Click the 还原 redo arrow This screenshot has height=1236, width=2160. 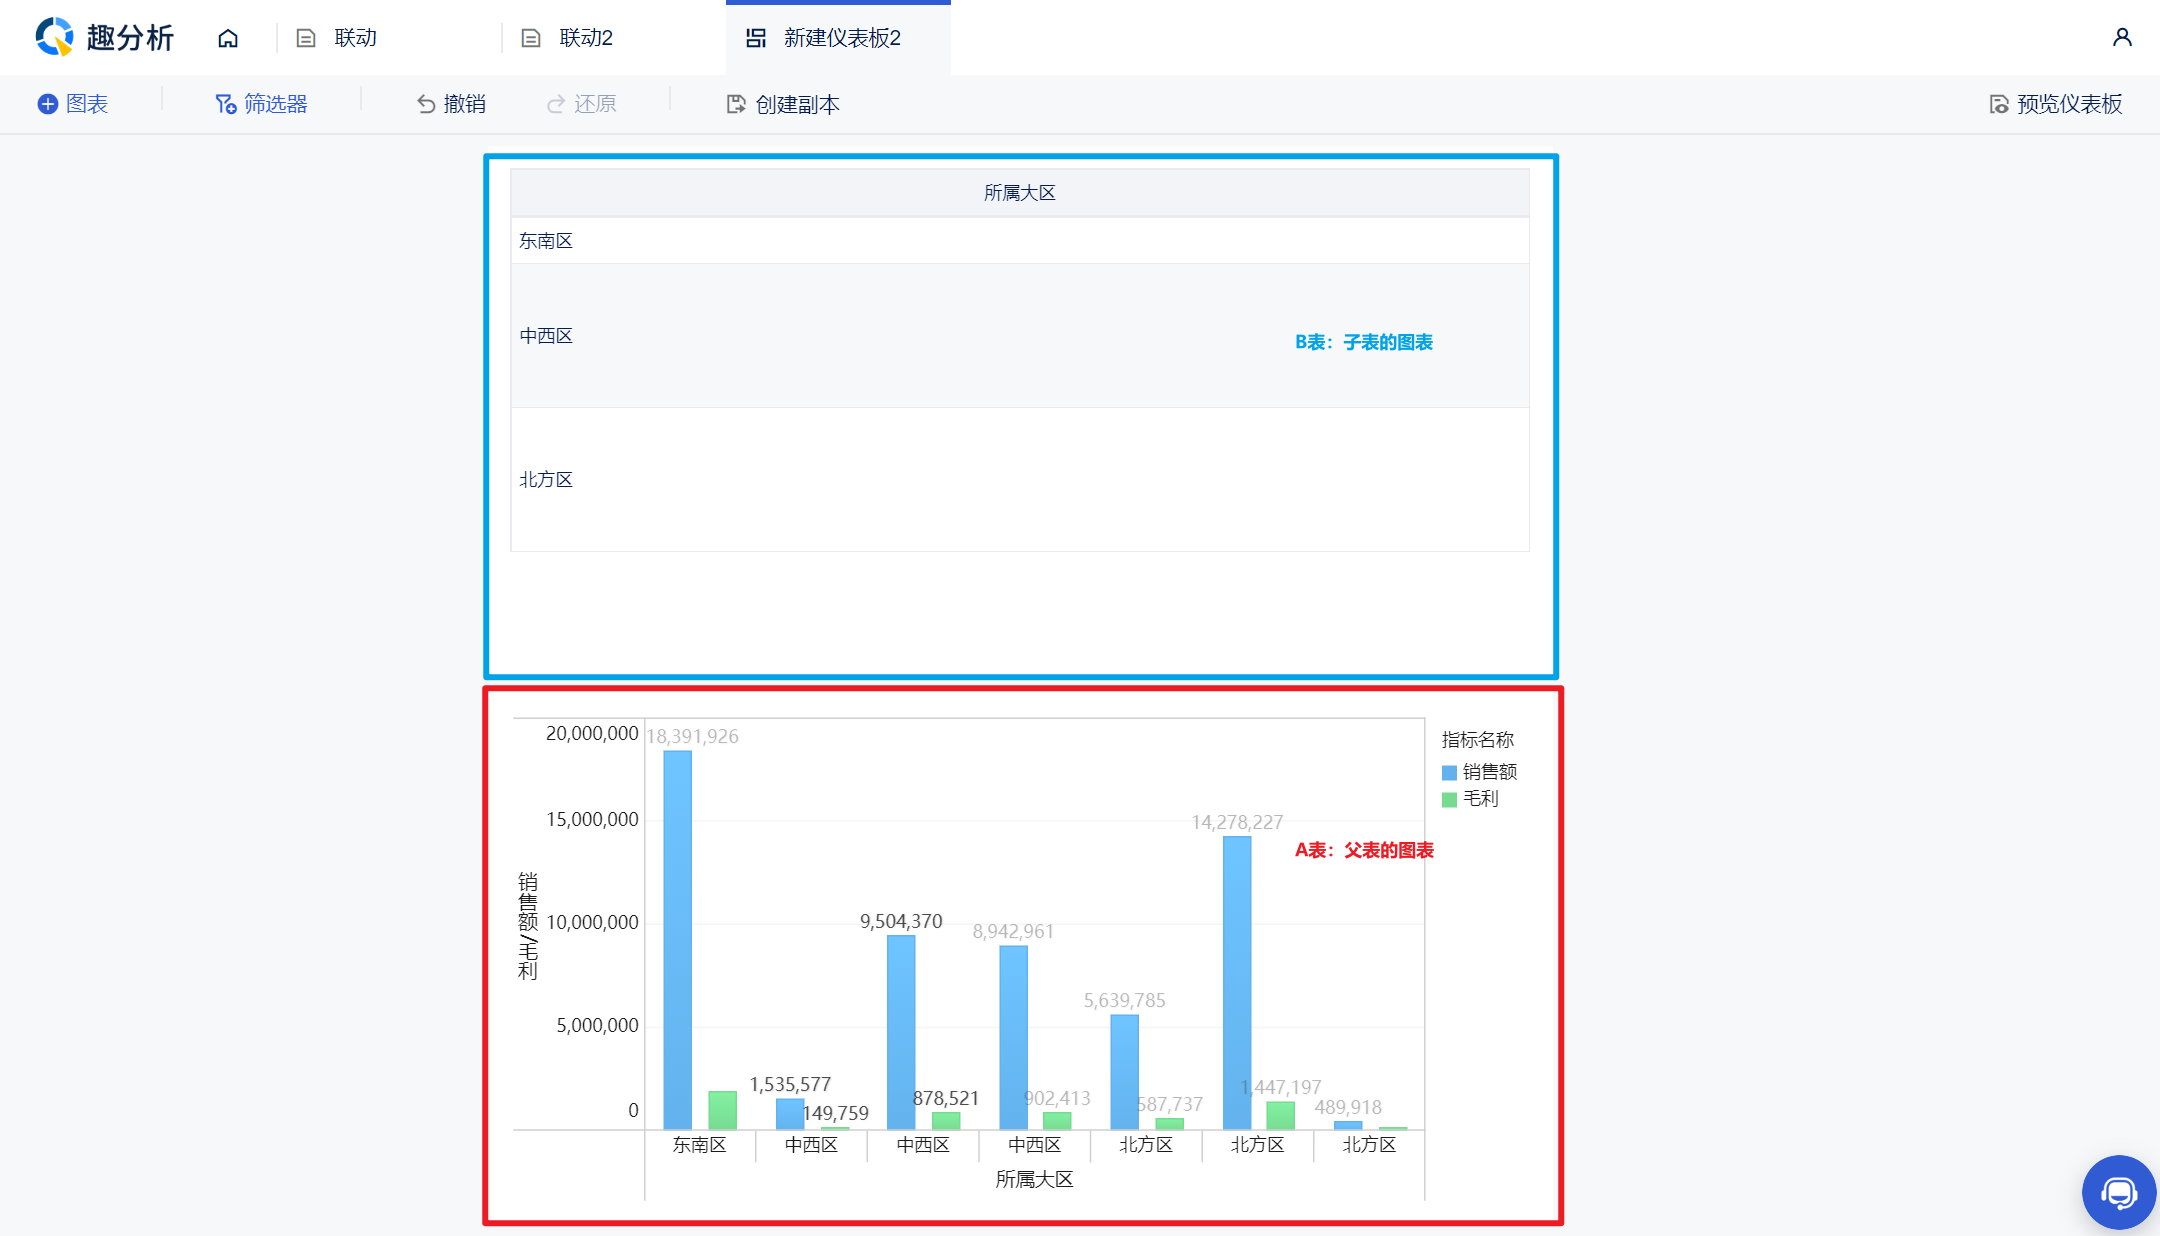coord(556,104)
